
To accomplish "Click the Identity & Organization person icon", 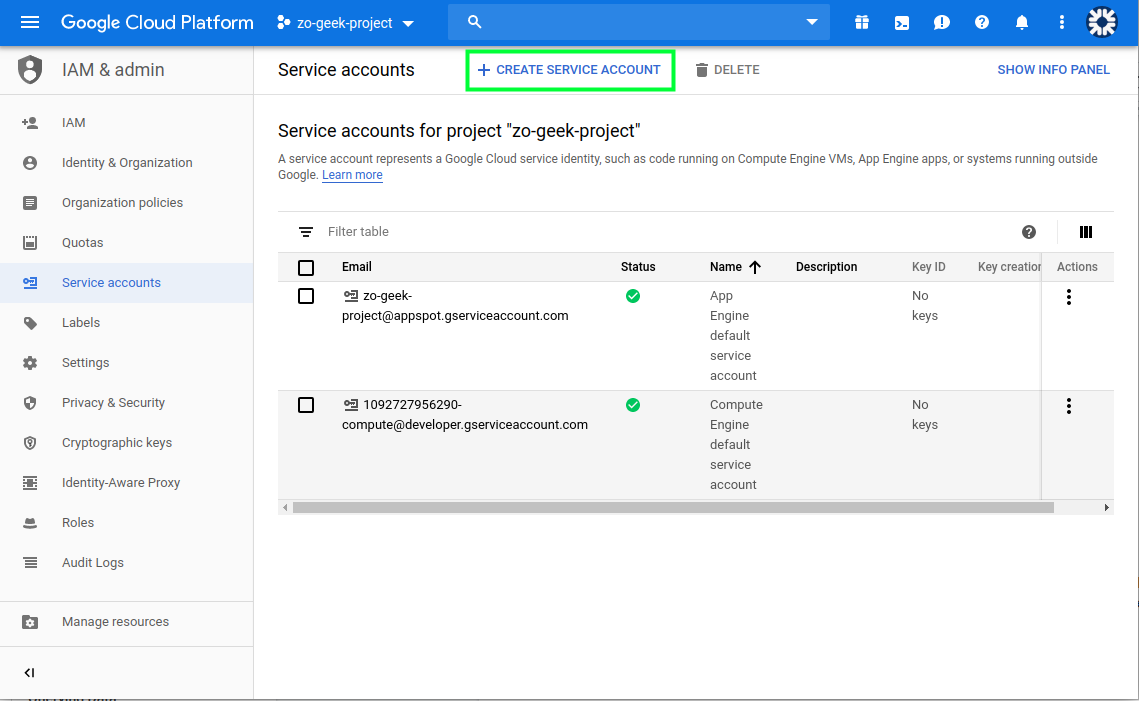I will click(x=30, y=163).
